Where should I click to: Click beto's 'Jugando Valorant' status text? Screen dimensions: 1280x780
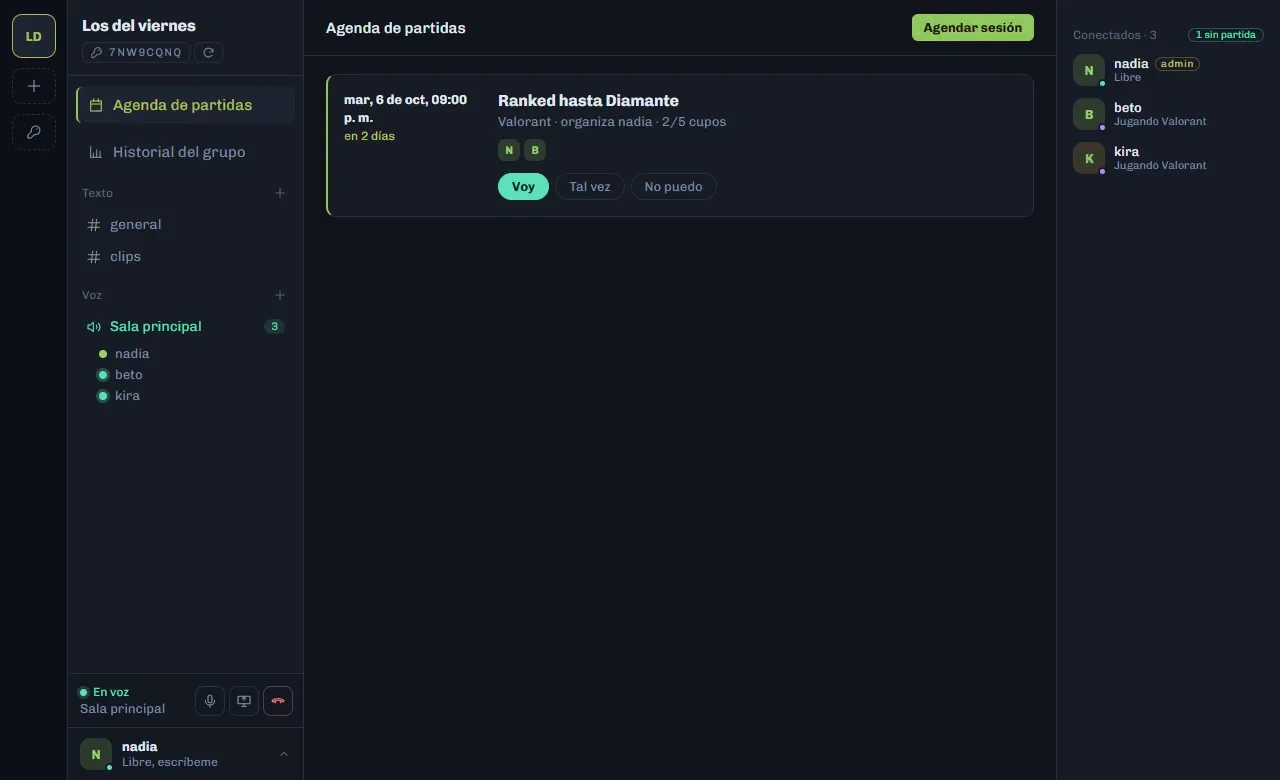1160,122
